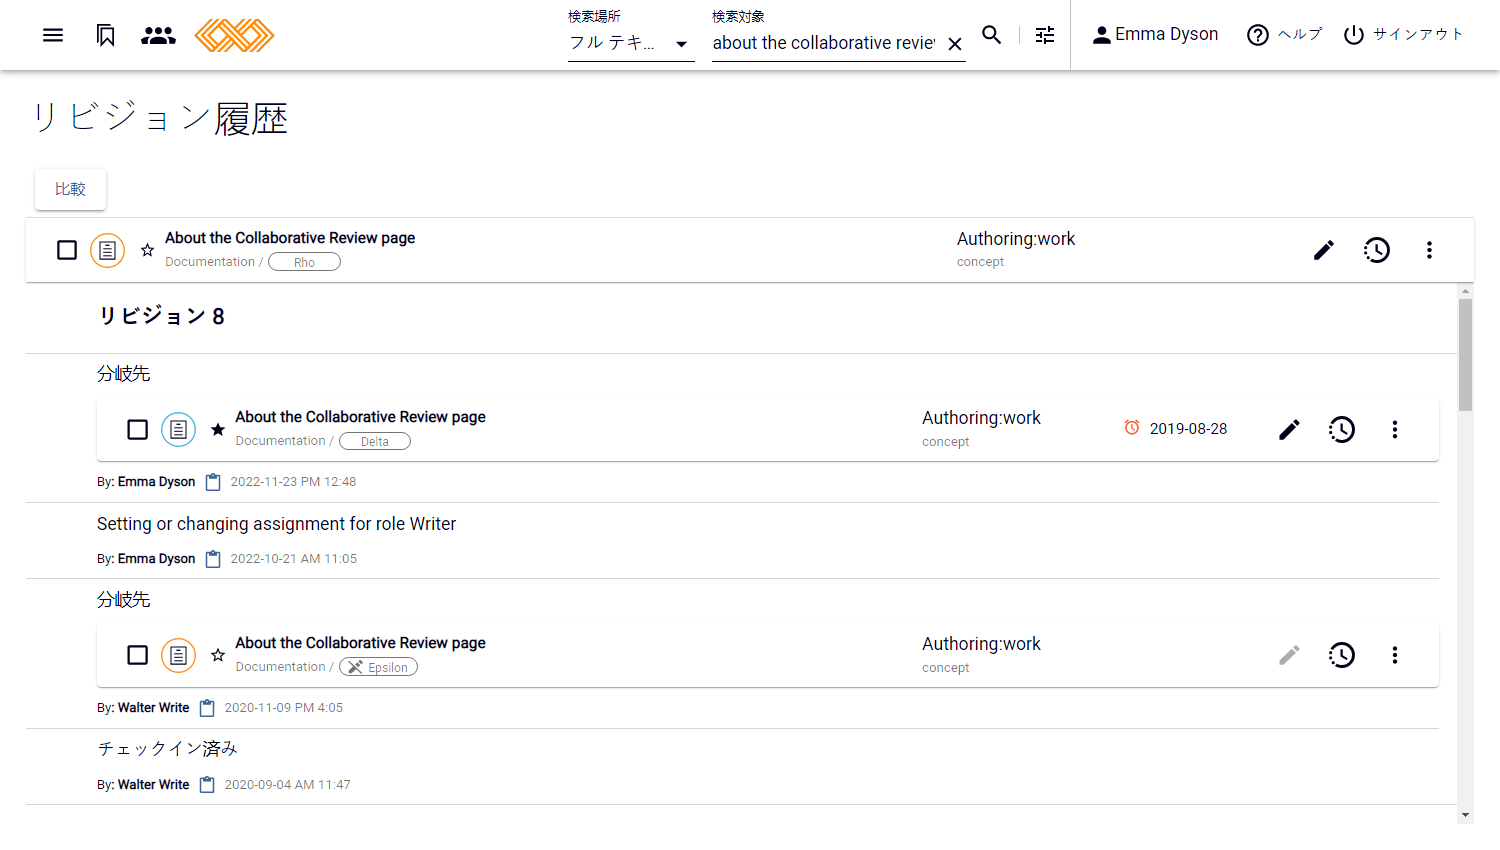Click the orange application logo
The image size is (1500, 850).
point(234,35)
